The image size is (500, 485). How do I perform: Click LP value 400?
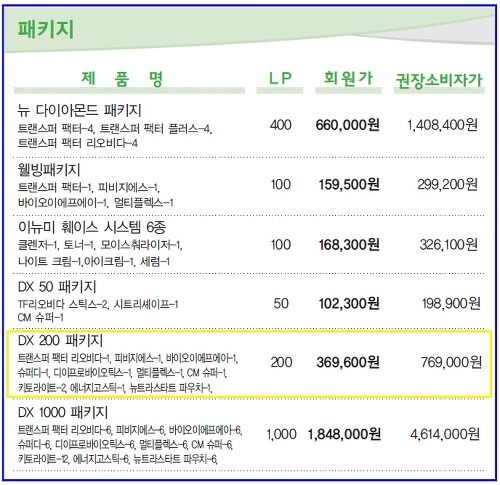(x=280, y=125)
